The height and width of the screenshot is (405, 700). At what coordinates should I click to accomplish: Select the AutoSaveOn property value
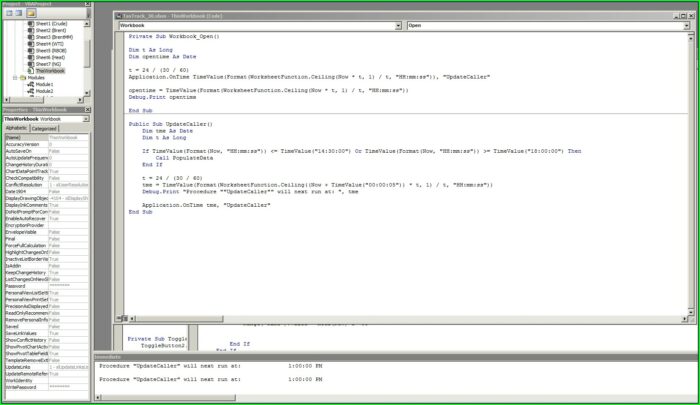(68, 151)
